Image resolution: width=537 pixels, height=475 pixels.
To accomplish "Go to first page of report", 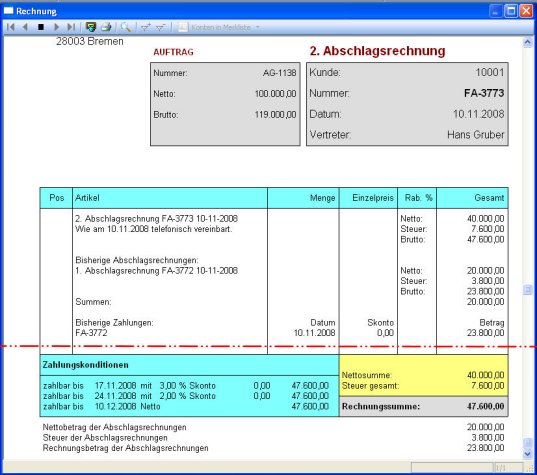I will point(11,27).
